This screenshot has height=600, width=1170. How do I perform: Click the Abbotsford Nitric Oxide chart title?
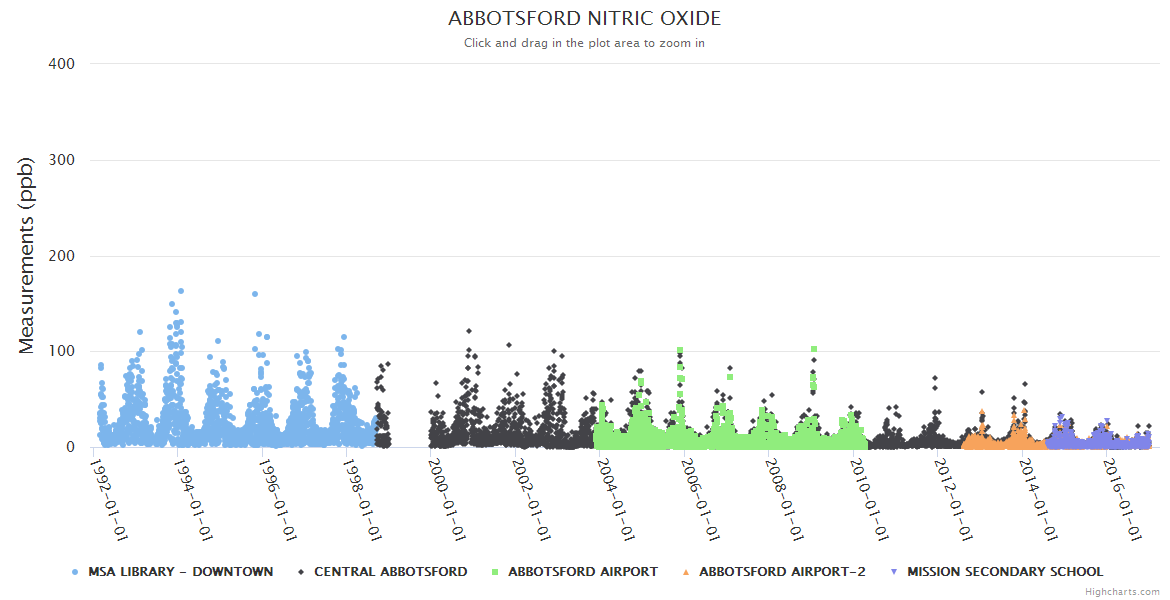(x=584, y=19)
